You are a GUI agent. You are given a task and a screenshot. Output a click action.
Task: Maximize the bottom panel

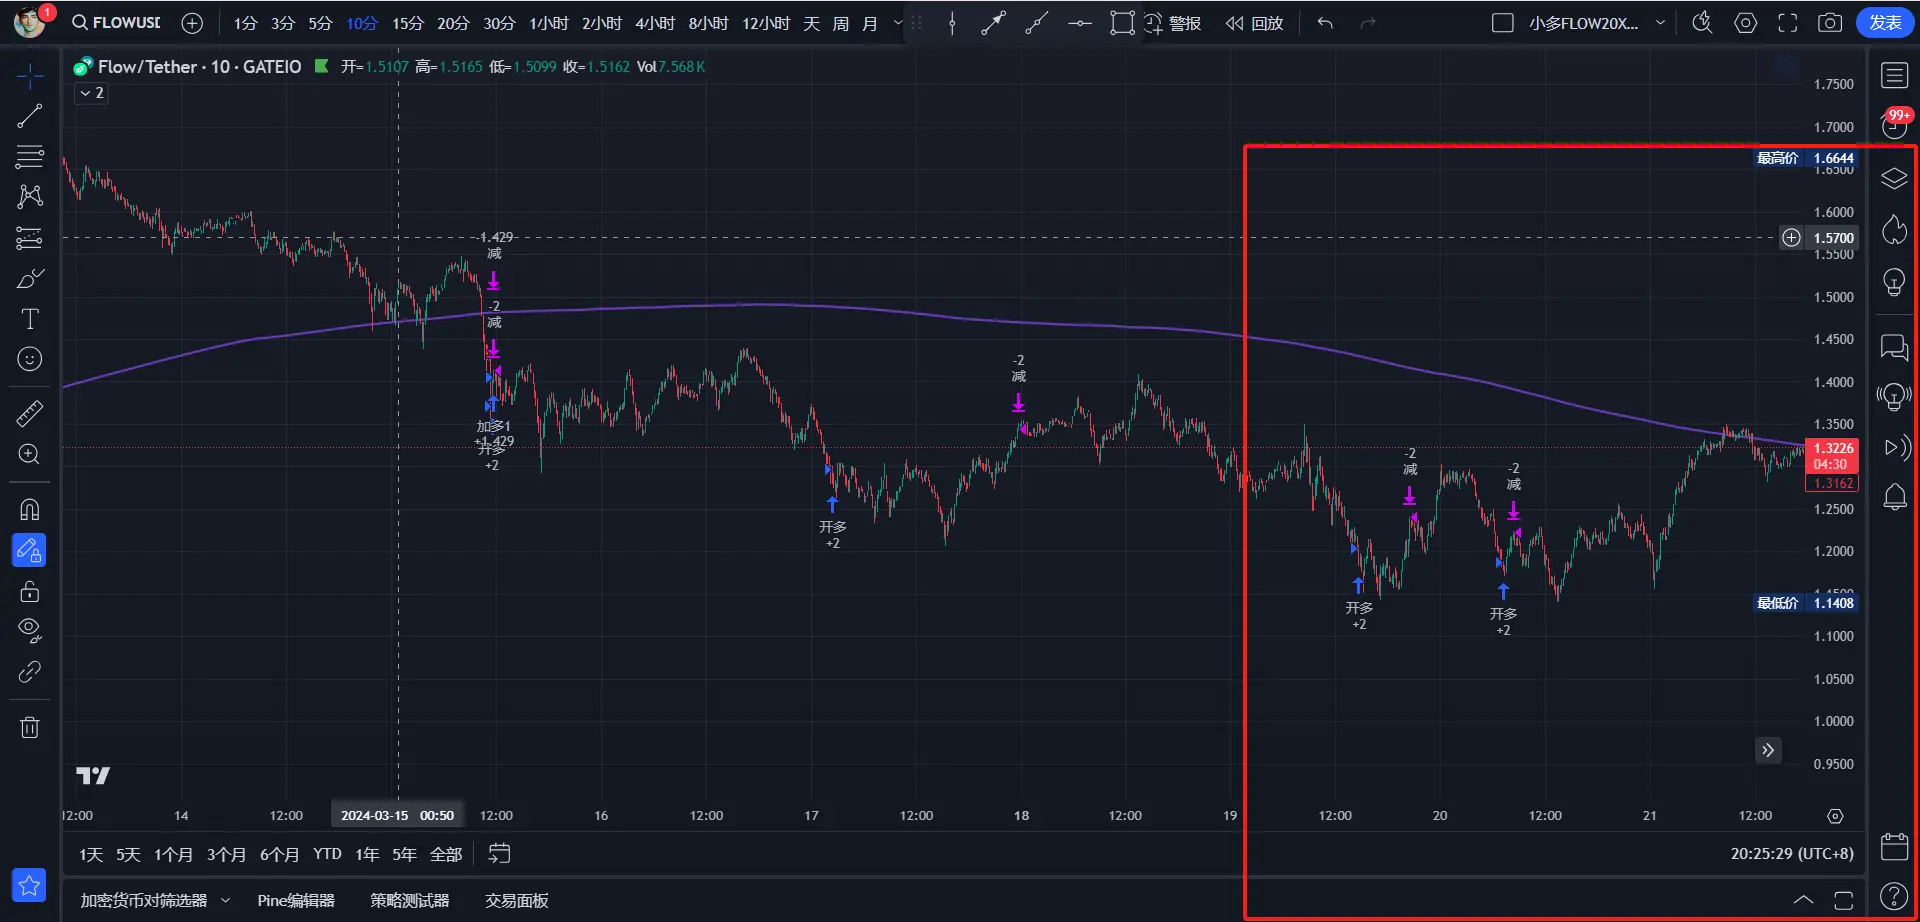1844,900
